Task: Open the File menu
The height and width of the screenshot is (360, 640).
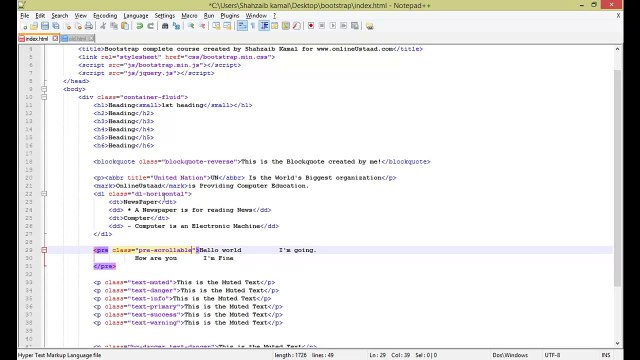Action: [25, 16]
